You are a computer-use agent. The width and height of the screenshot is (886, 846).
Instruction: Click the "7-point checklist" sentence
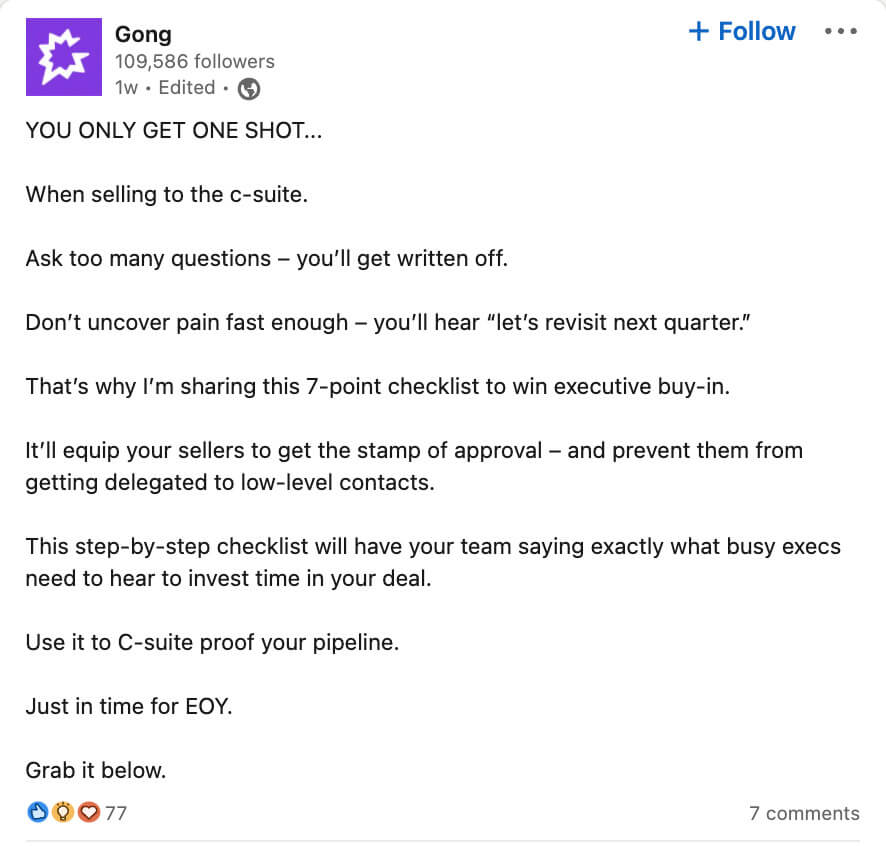(x=378, y=386)
